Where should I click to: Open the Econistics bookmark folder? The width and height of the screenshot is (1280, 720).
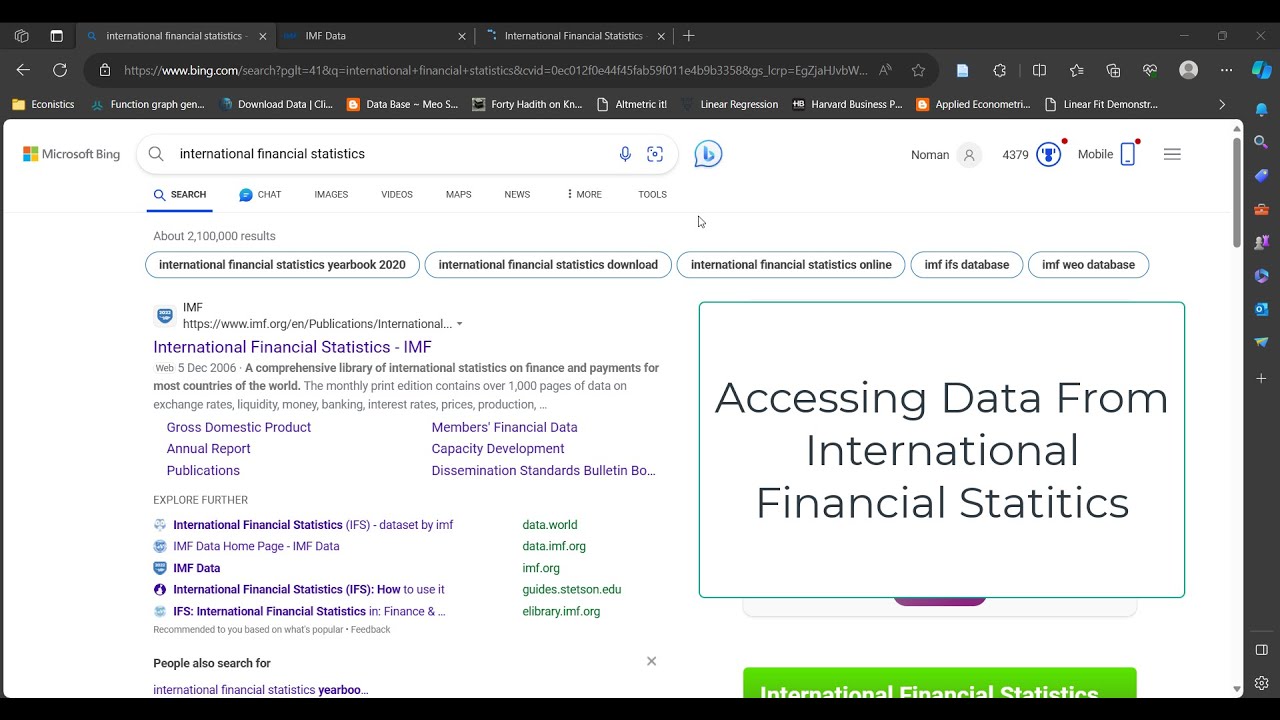[x=43, y=104]
